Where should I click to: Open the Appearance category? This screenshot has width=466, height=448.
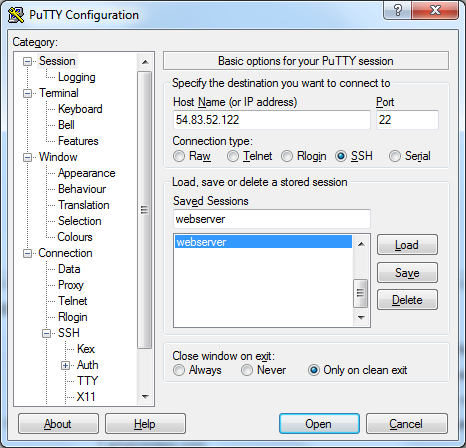point(86,173)
